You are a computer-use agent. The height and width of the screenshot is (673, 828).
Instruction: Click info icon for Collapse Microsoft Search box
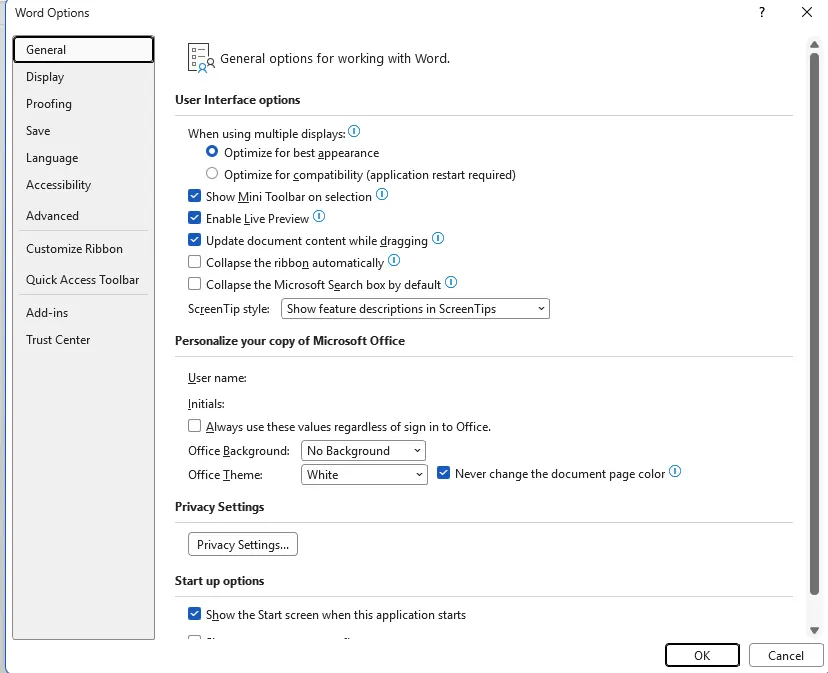pyautogui.click(x=450, y=282)
